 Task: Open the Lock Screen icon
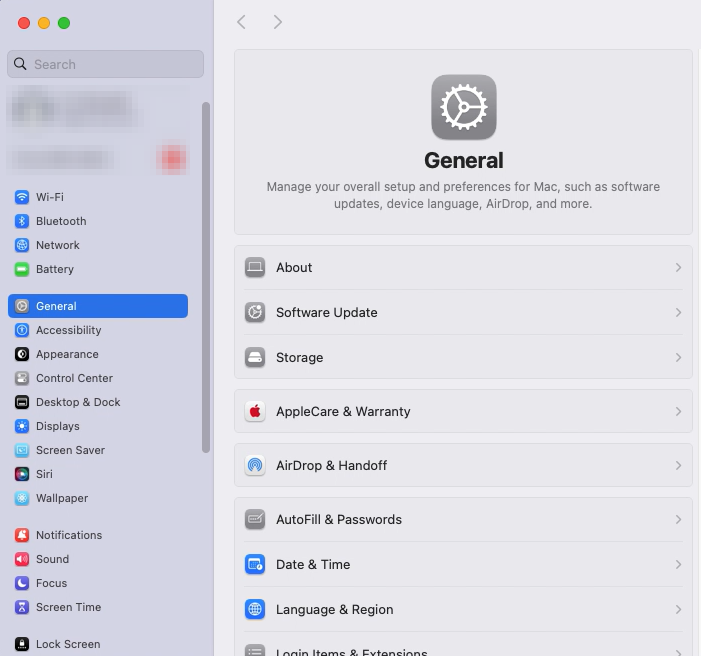22,644
